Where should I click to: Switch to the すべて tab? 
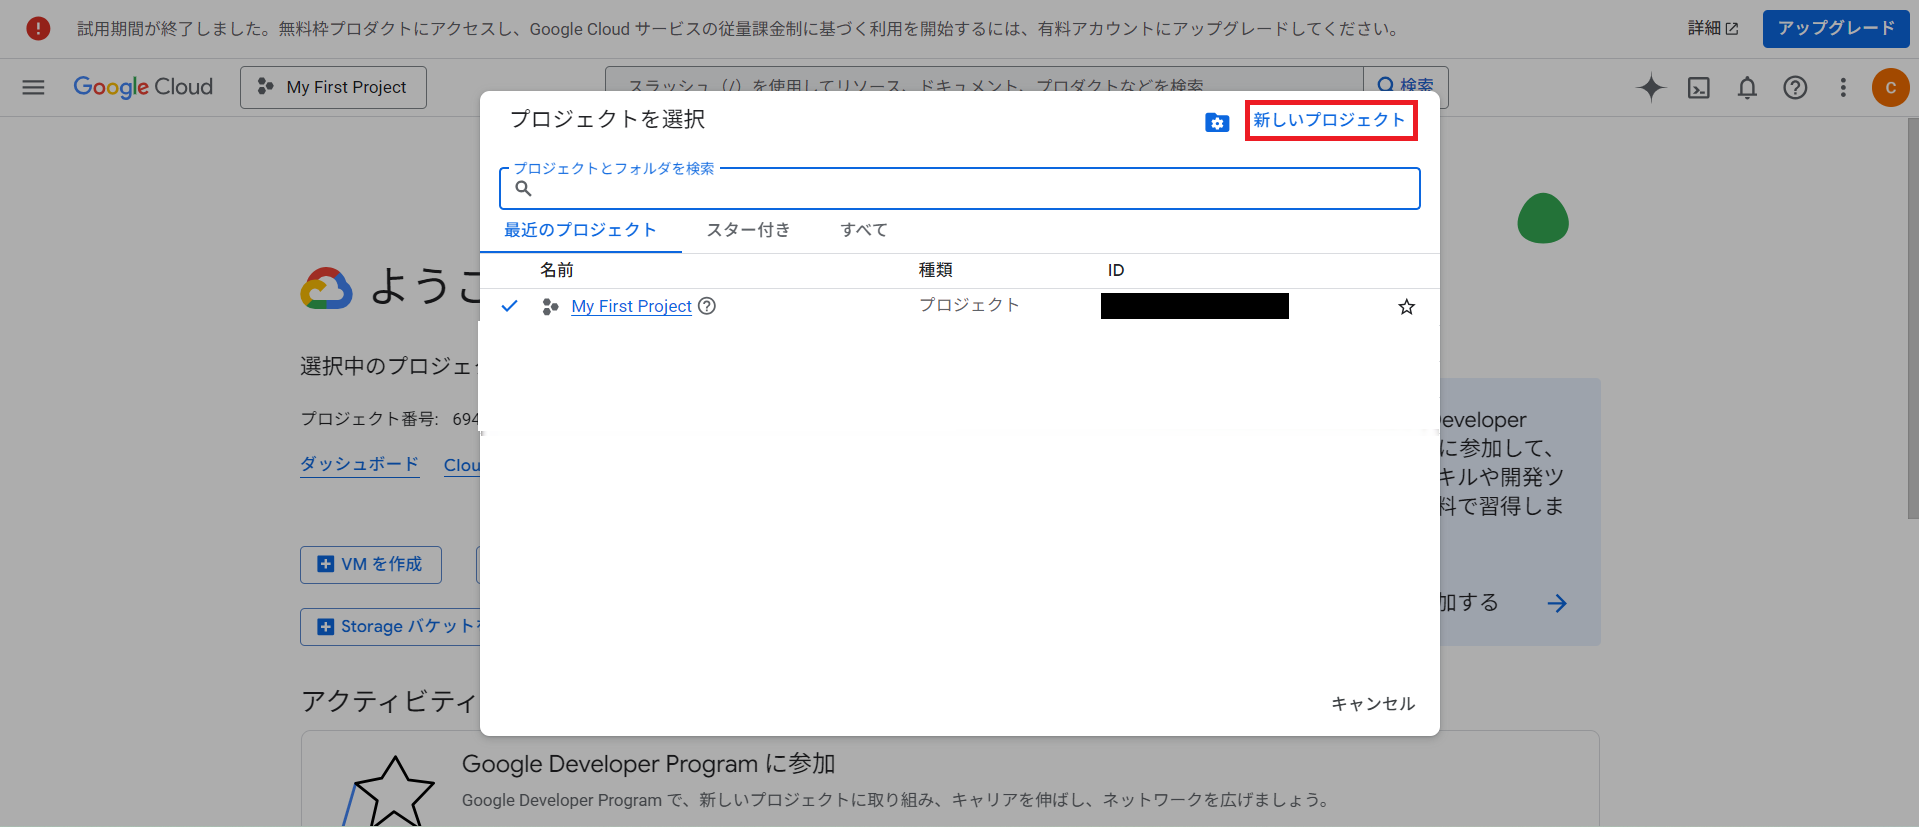[x=864, y=230]
